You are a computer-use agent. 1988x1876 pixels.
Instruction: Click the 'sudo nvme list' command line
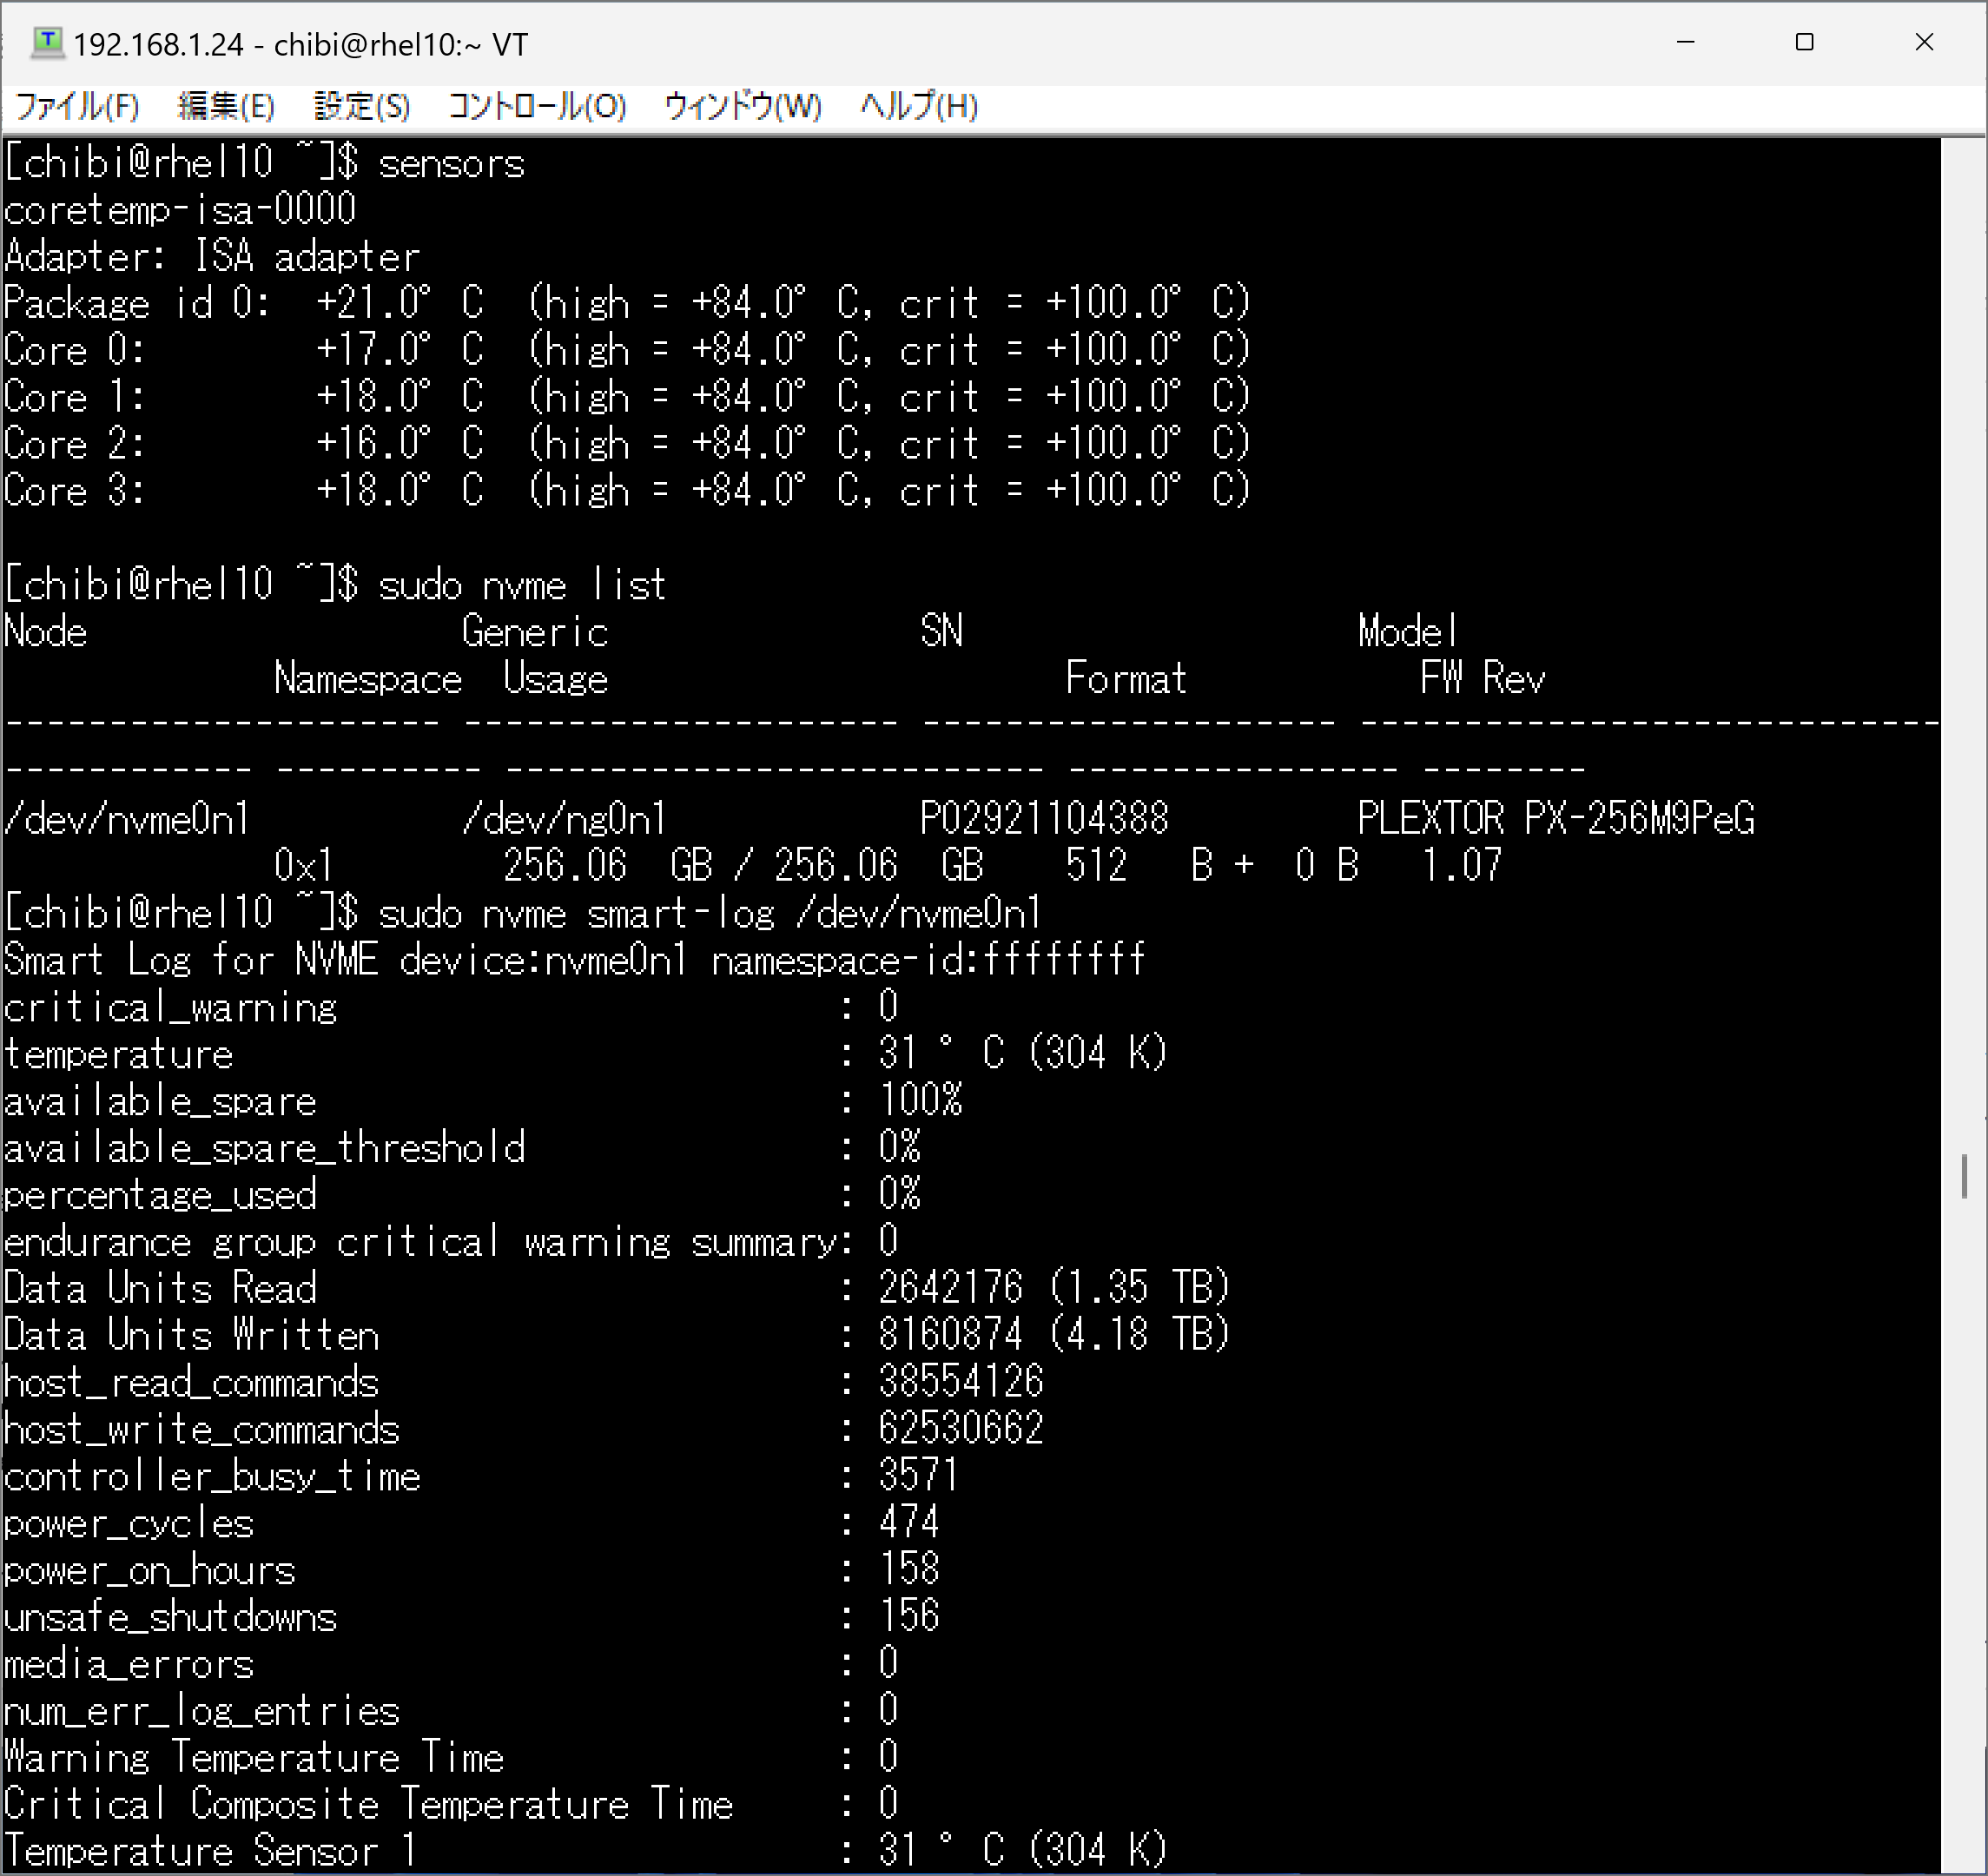(521, 585)
